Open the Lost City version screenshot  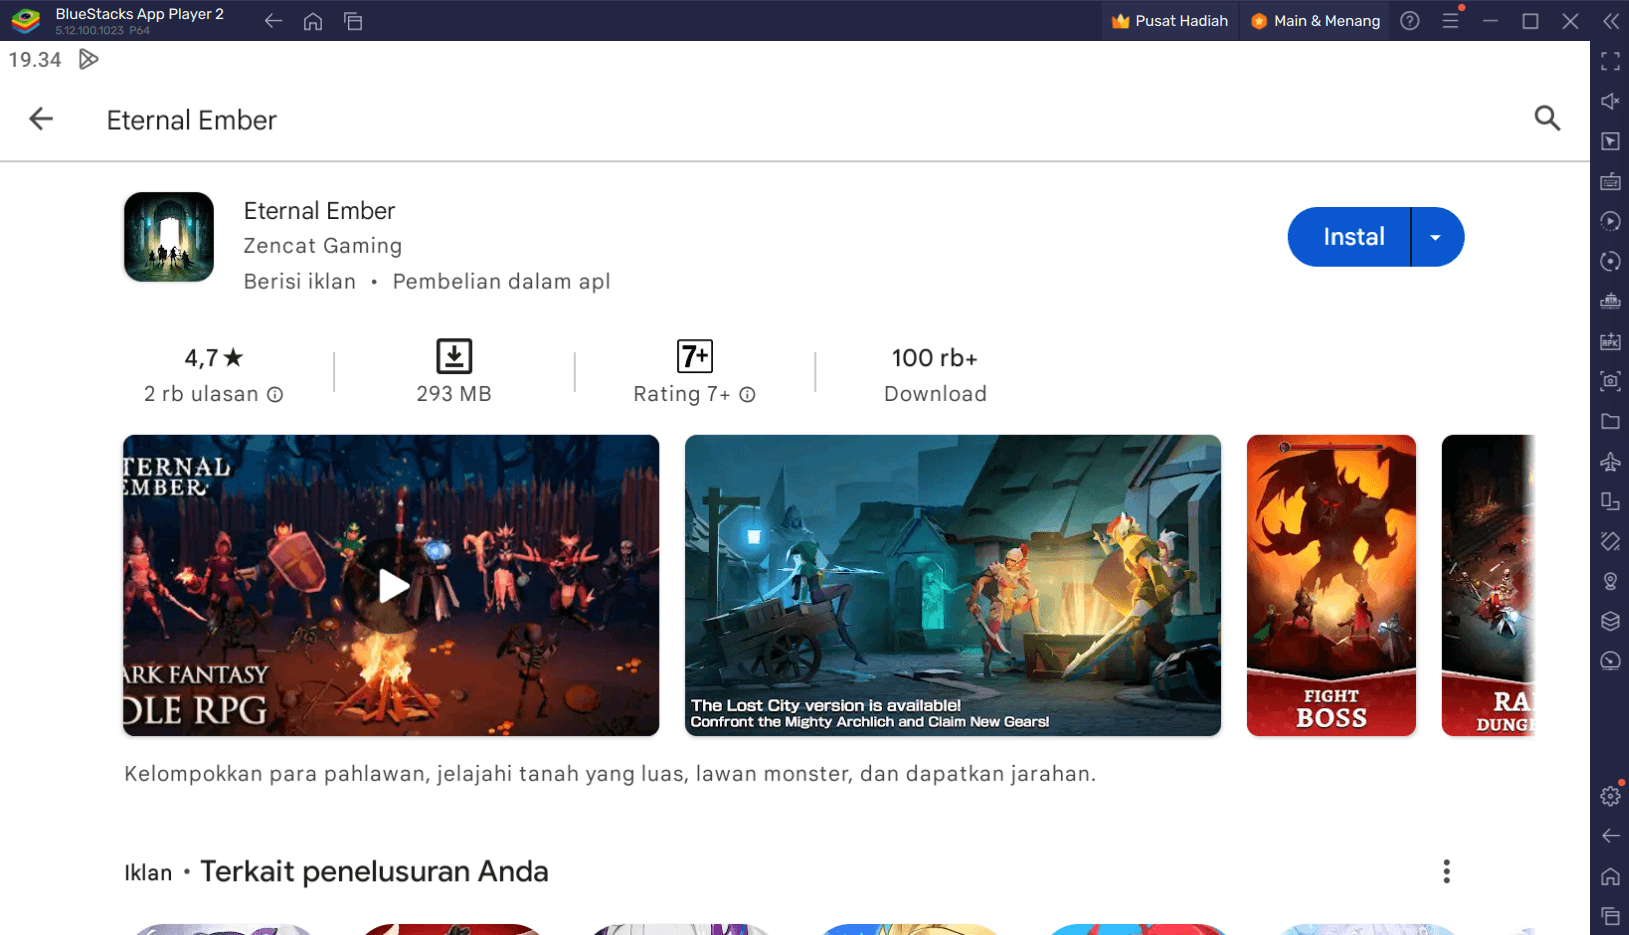tap(953, 586)
